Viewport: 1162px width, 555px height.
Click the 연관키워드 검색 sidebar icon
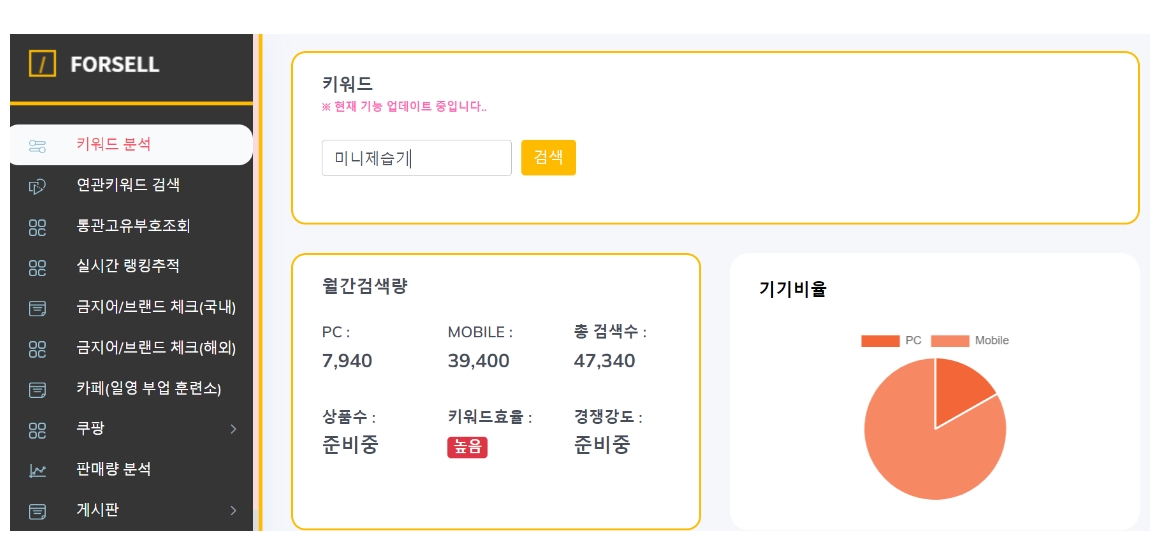point(38,186)
